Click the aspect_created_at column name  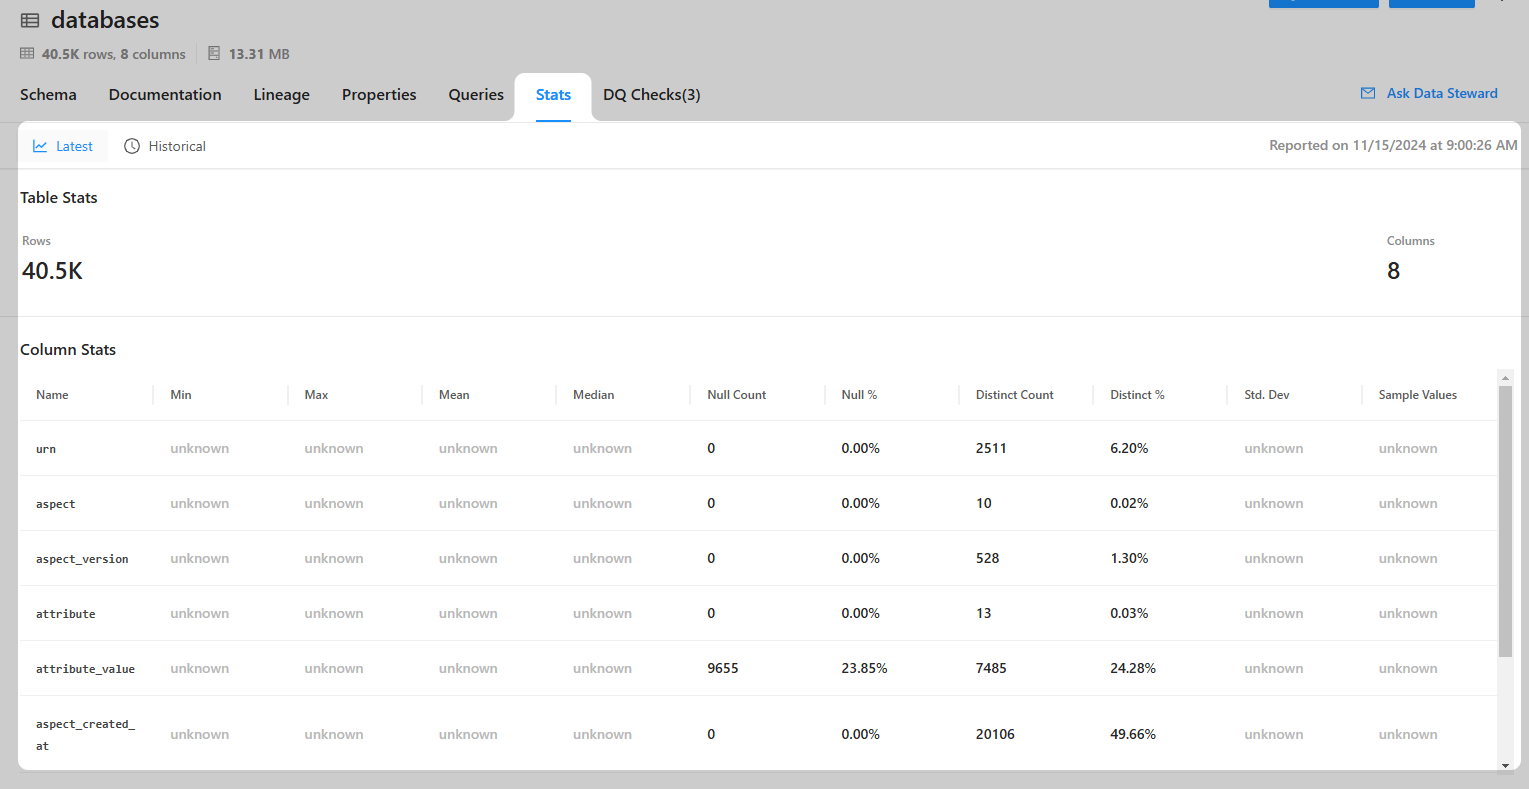pyautogui.click(x=85, y=735)
